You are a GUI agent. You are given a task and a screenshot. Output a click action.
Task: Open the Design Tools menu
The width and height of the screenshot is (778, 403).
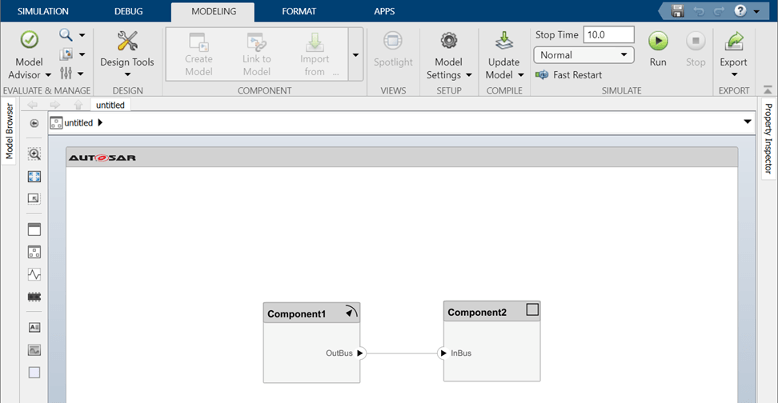[127, 55]
